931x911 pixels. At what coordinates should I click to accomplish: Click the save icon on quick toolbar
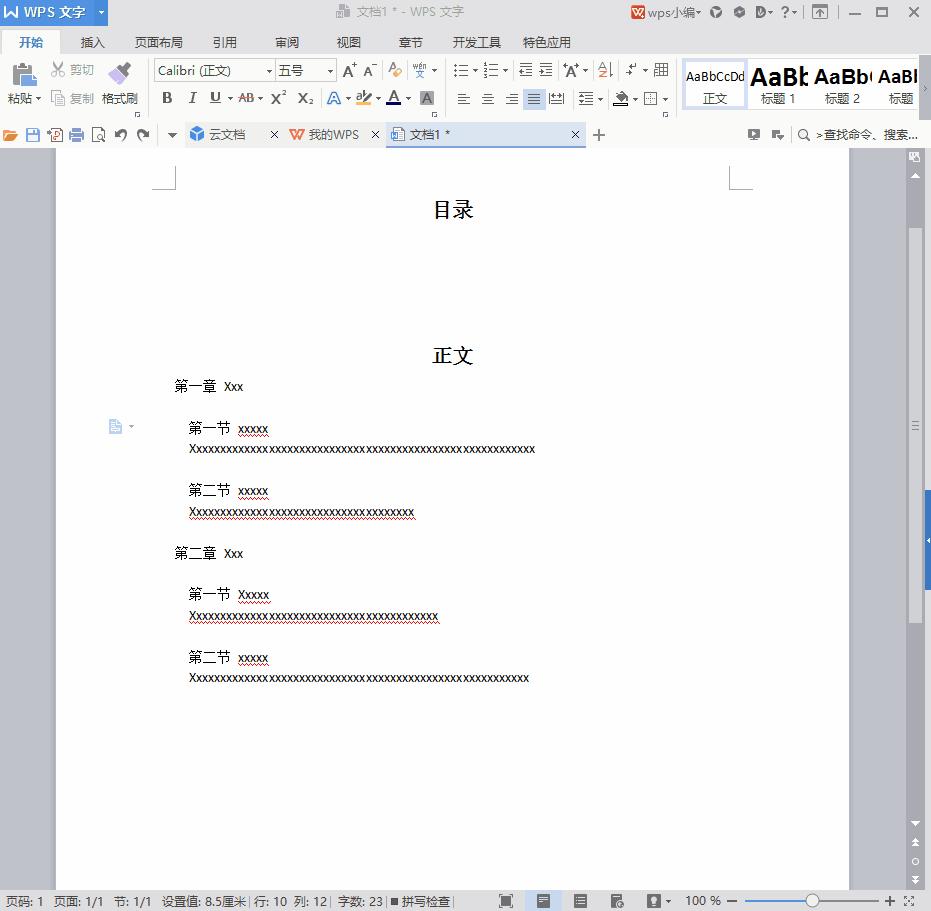click(35, 134)
